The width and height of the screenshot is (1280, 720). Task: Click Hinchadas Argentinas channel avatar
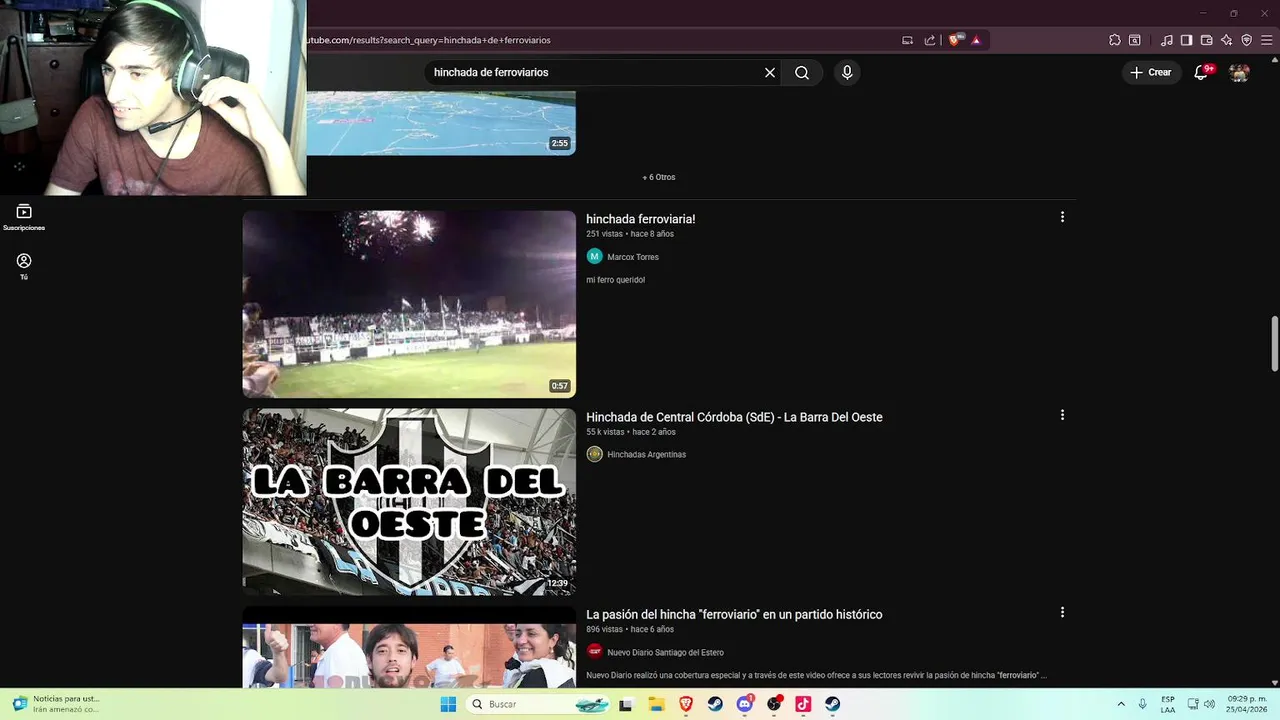(x=595, y=454)
